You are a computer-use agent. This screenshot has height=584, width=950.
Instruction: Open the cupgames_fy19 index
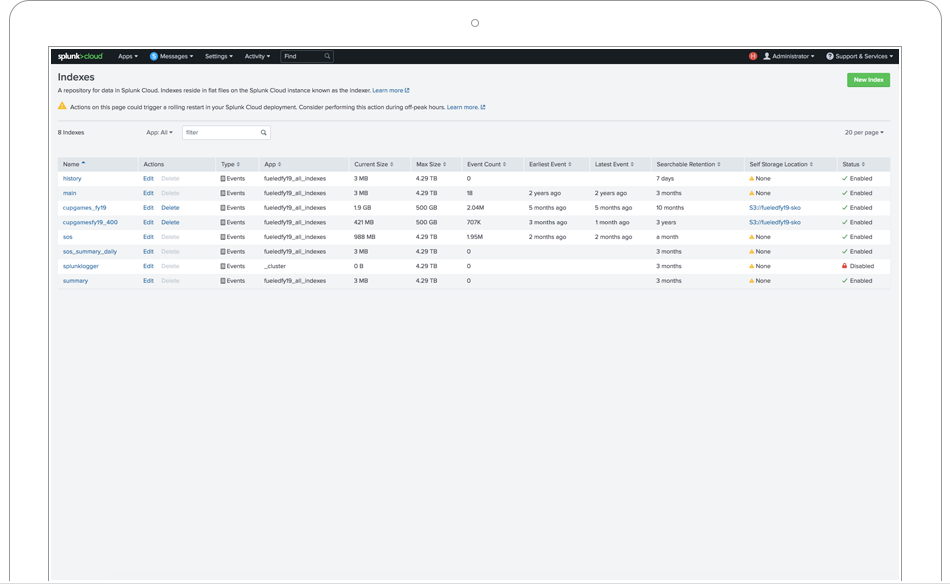[x=84, y=208]
